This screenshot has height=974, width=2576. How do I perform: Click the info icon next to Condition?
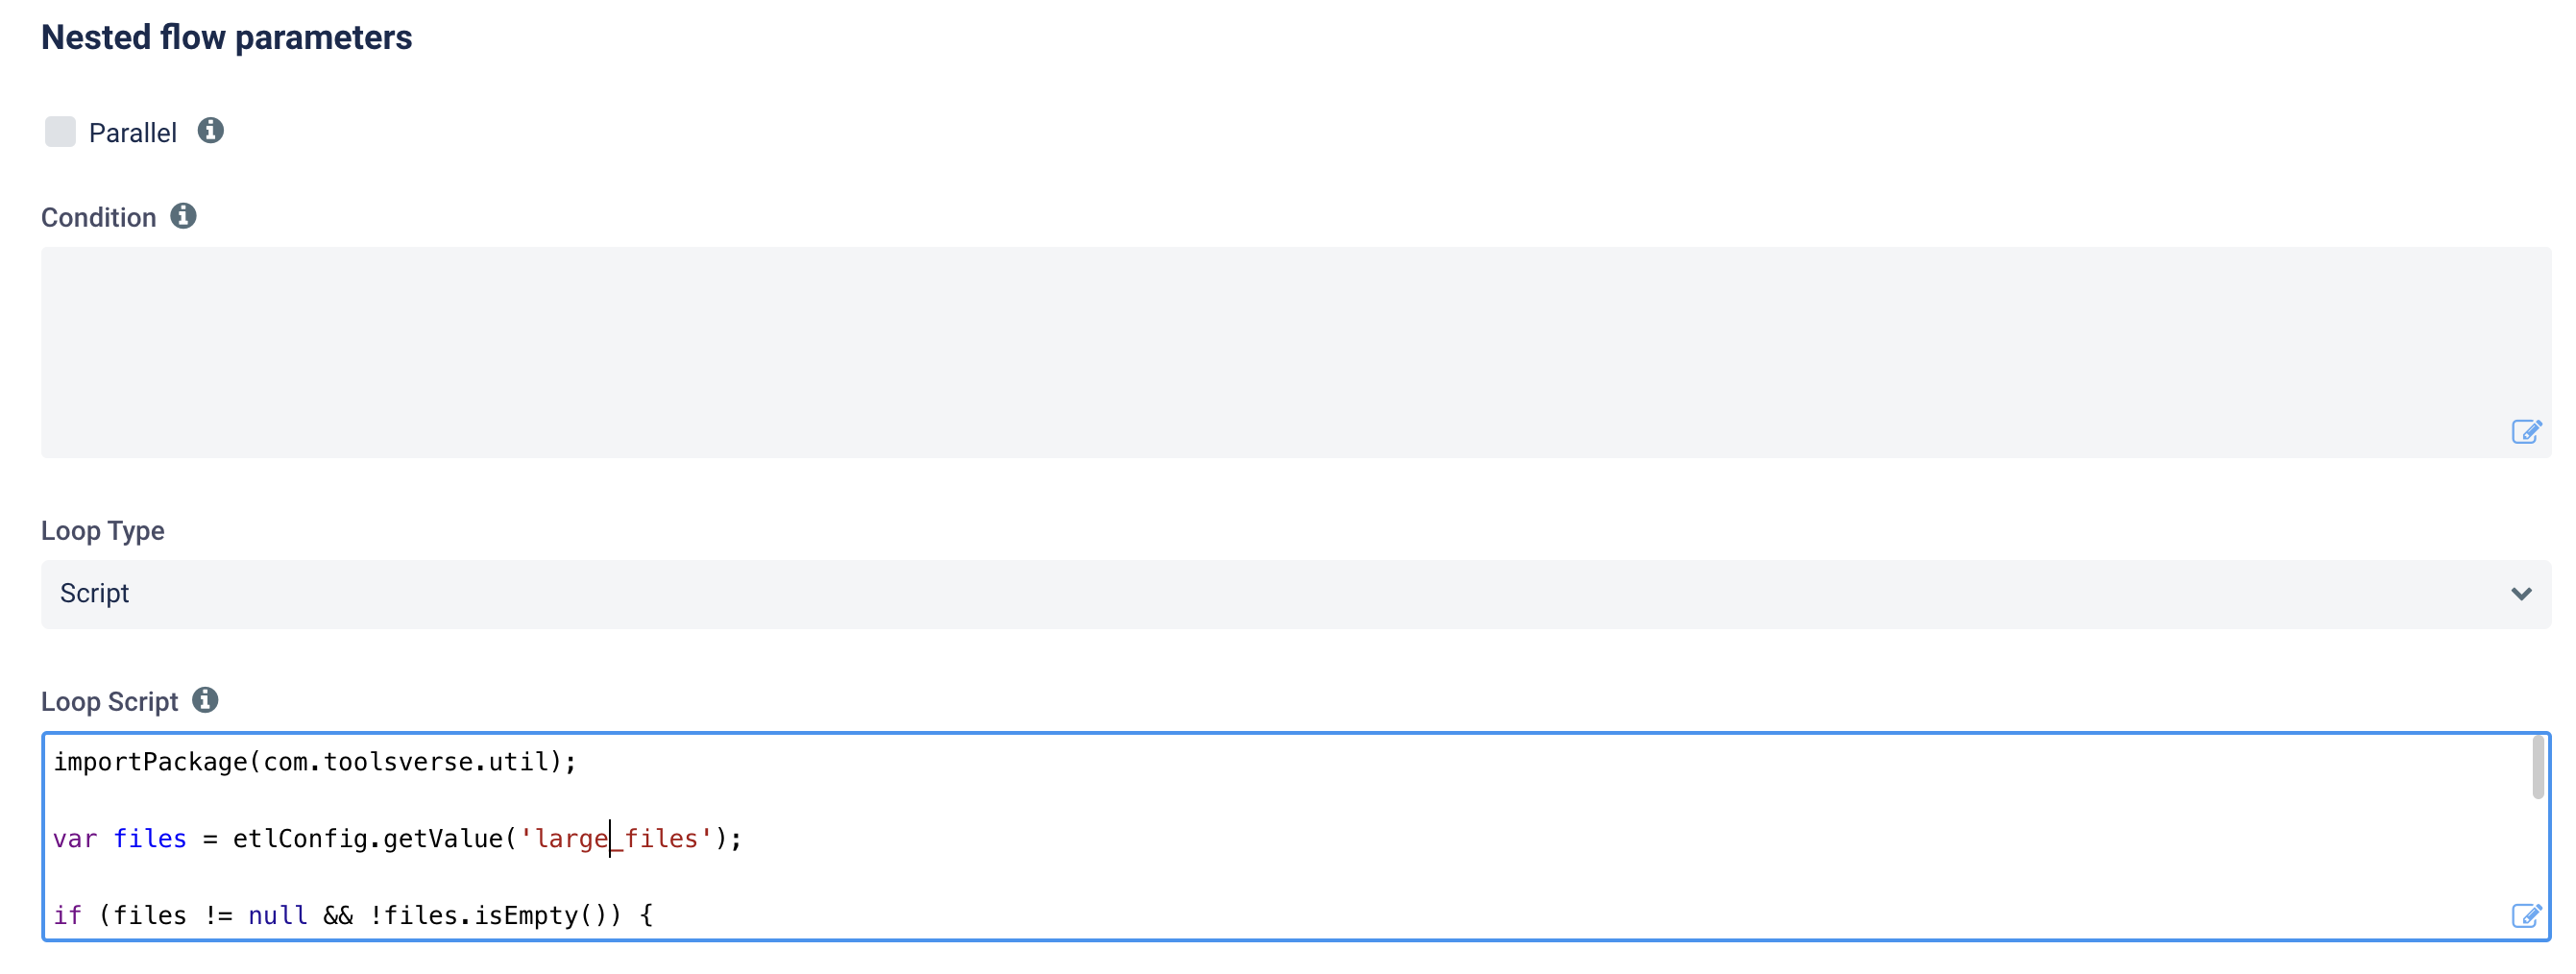[x=183, y=216]
